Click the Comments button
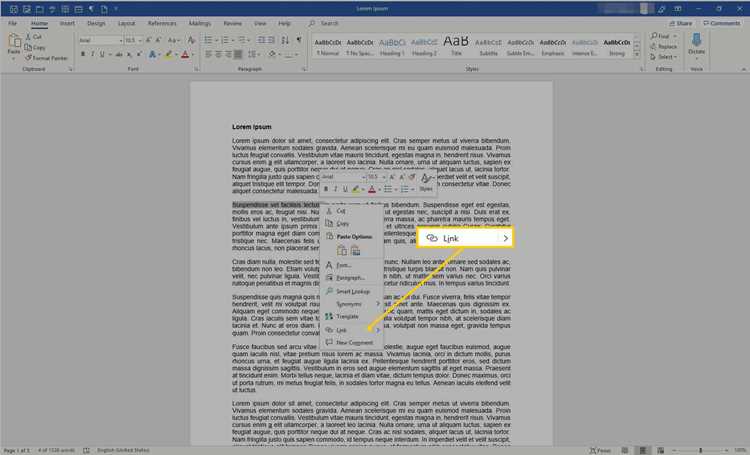 [x=722, y=23]
